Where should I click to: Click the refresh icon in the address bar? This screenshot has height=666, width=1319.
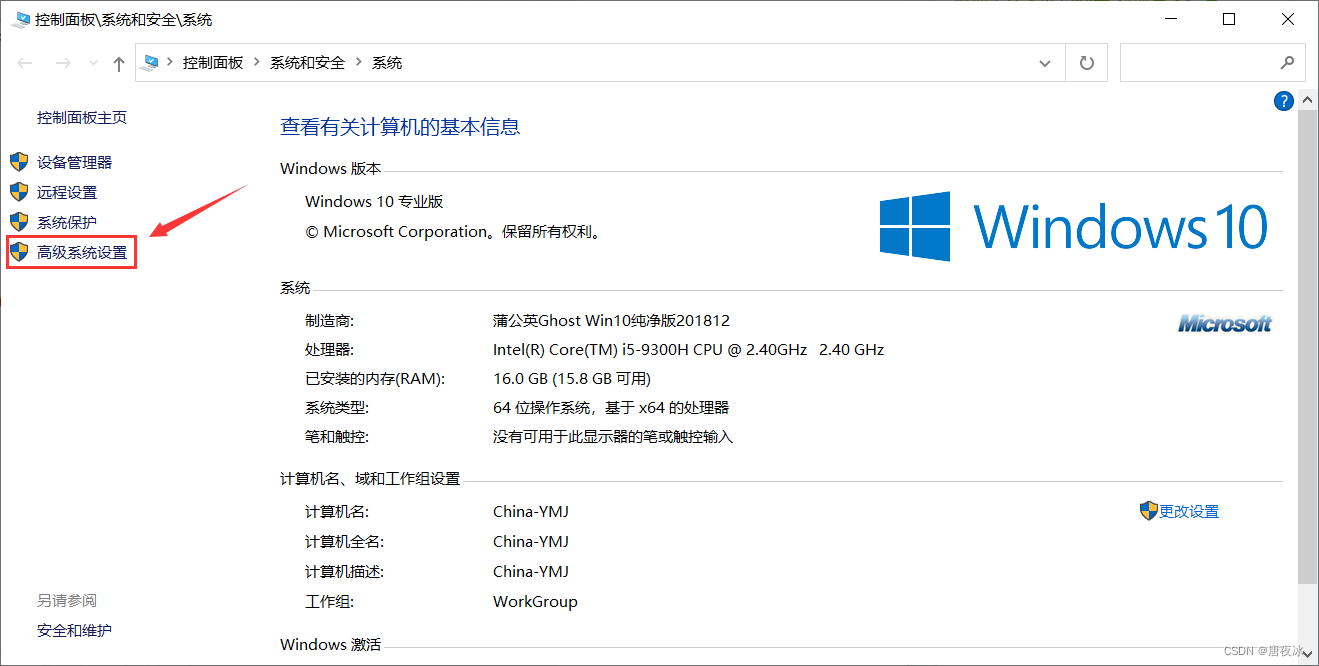click(1086, 62)
